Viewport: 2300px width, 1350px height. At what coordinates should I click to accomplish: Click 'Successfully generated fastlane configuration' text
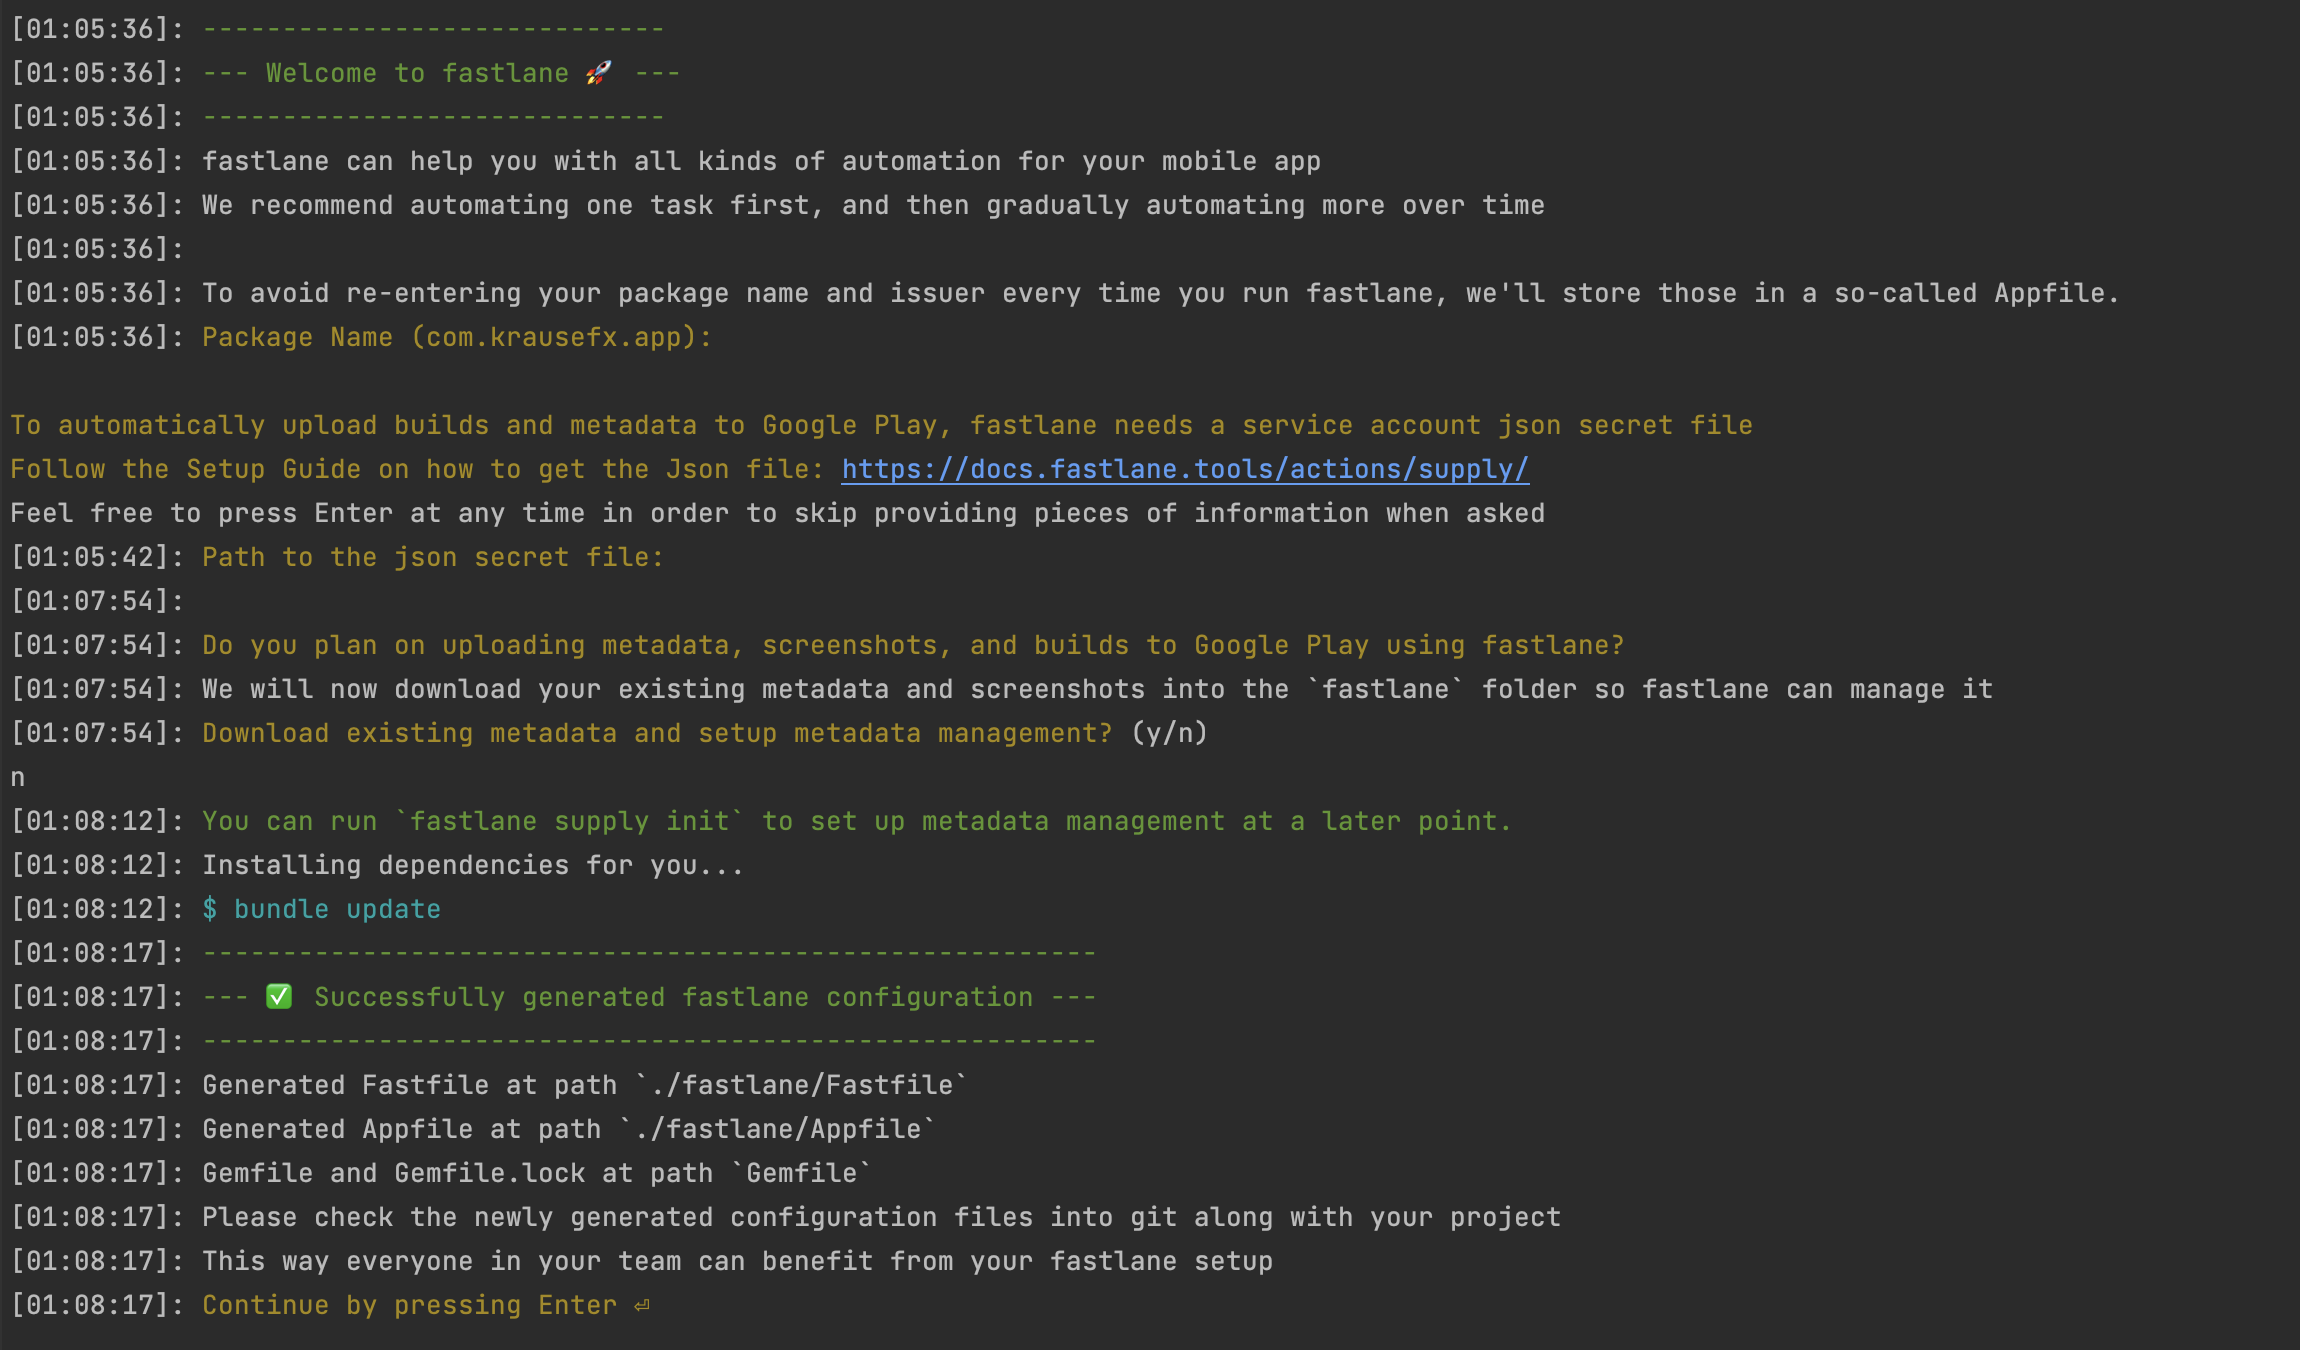(673, 997)
